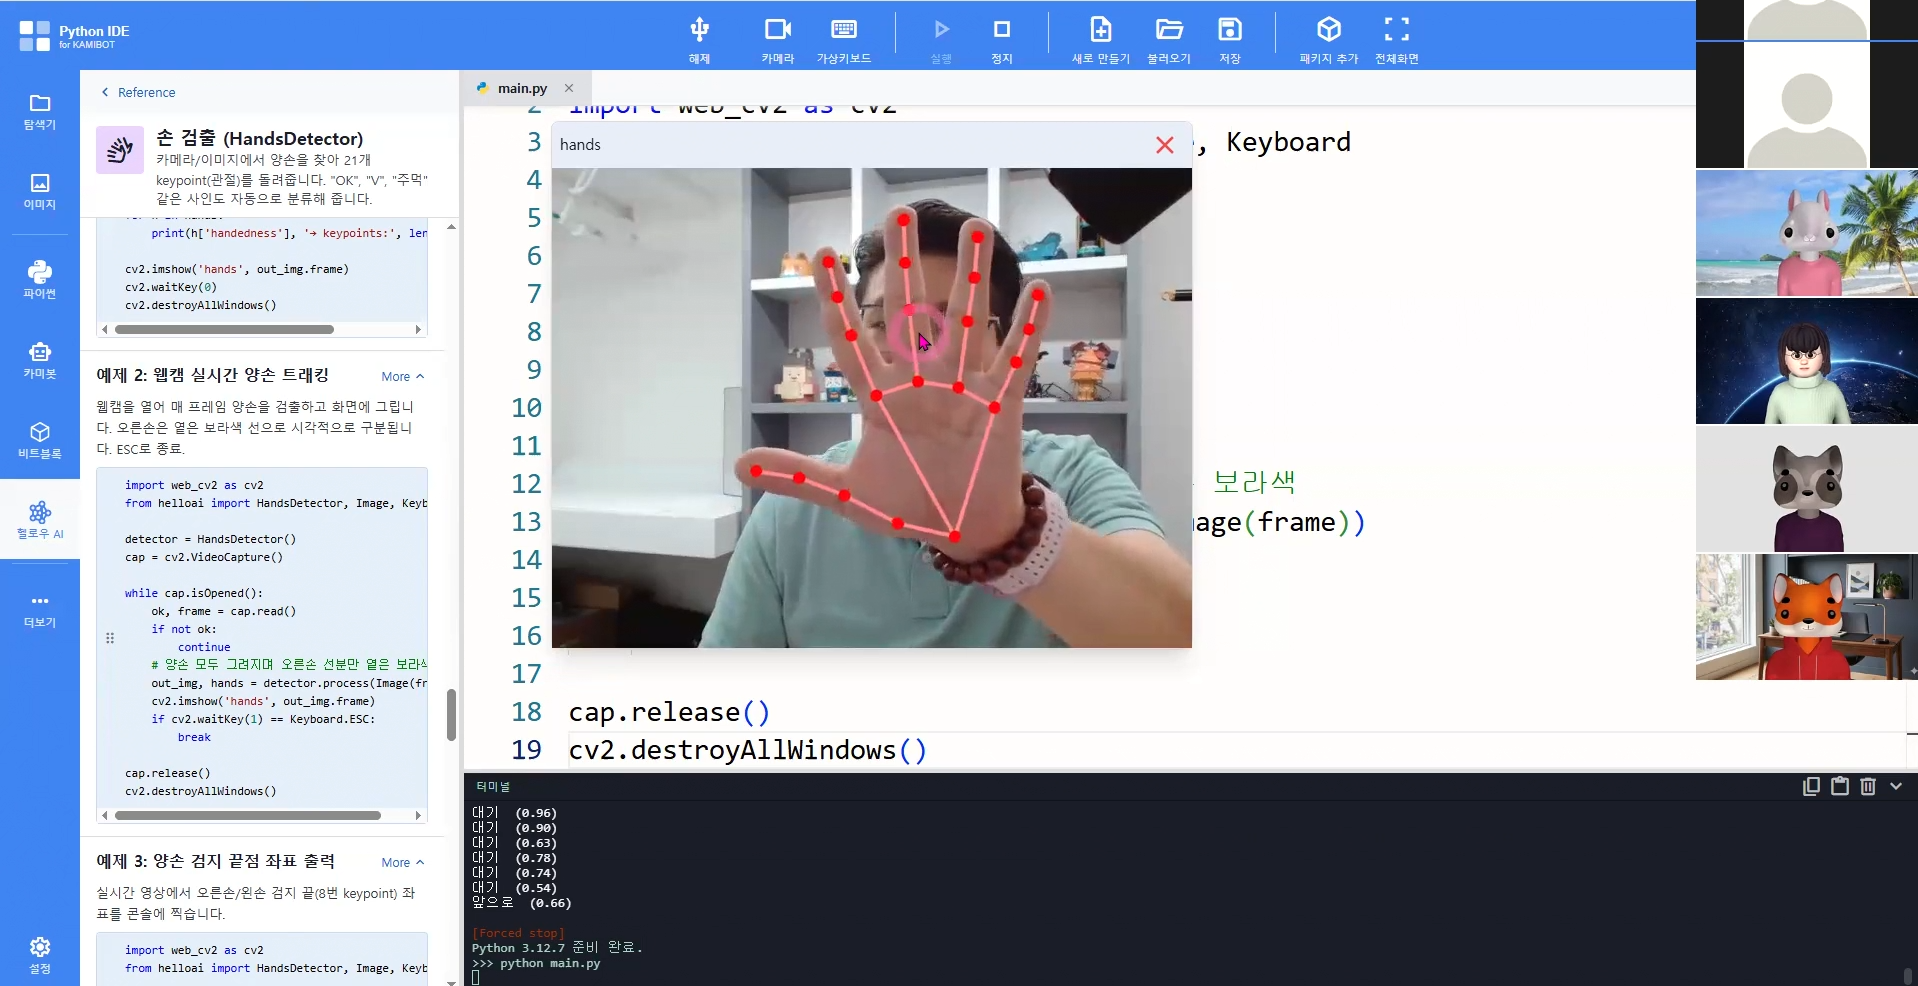Image resolution: width=1918 pixels, height=986 pixels.
Task: Go back to Reference list
Action: point(138,92)
